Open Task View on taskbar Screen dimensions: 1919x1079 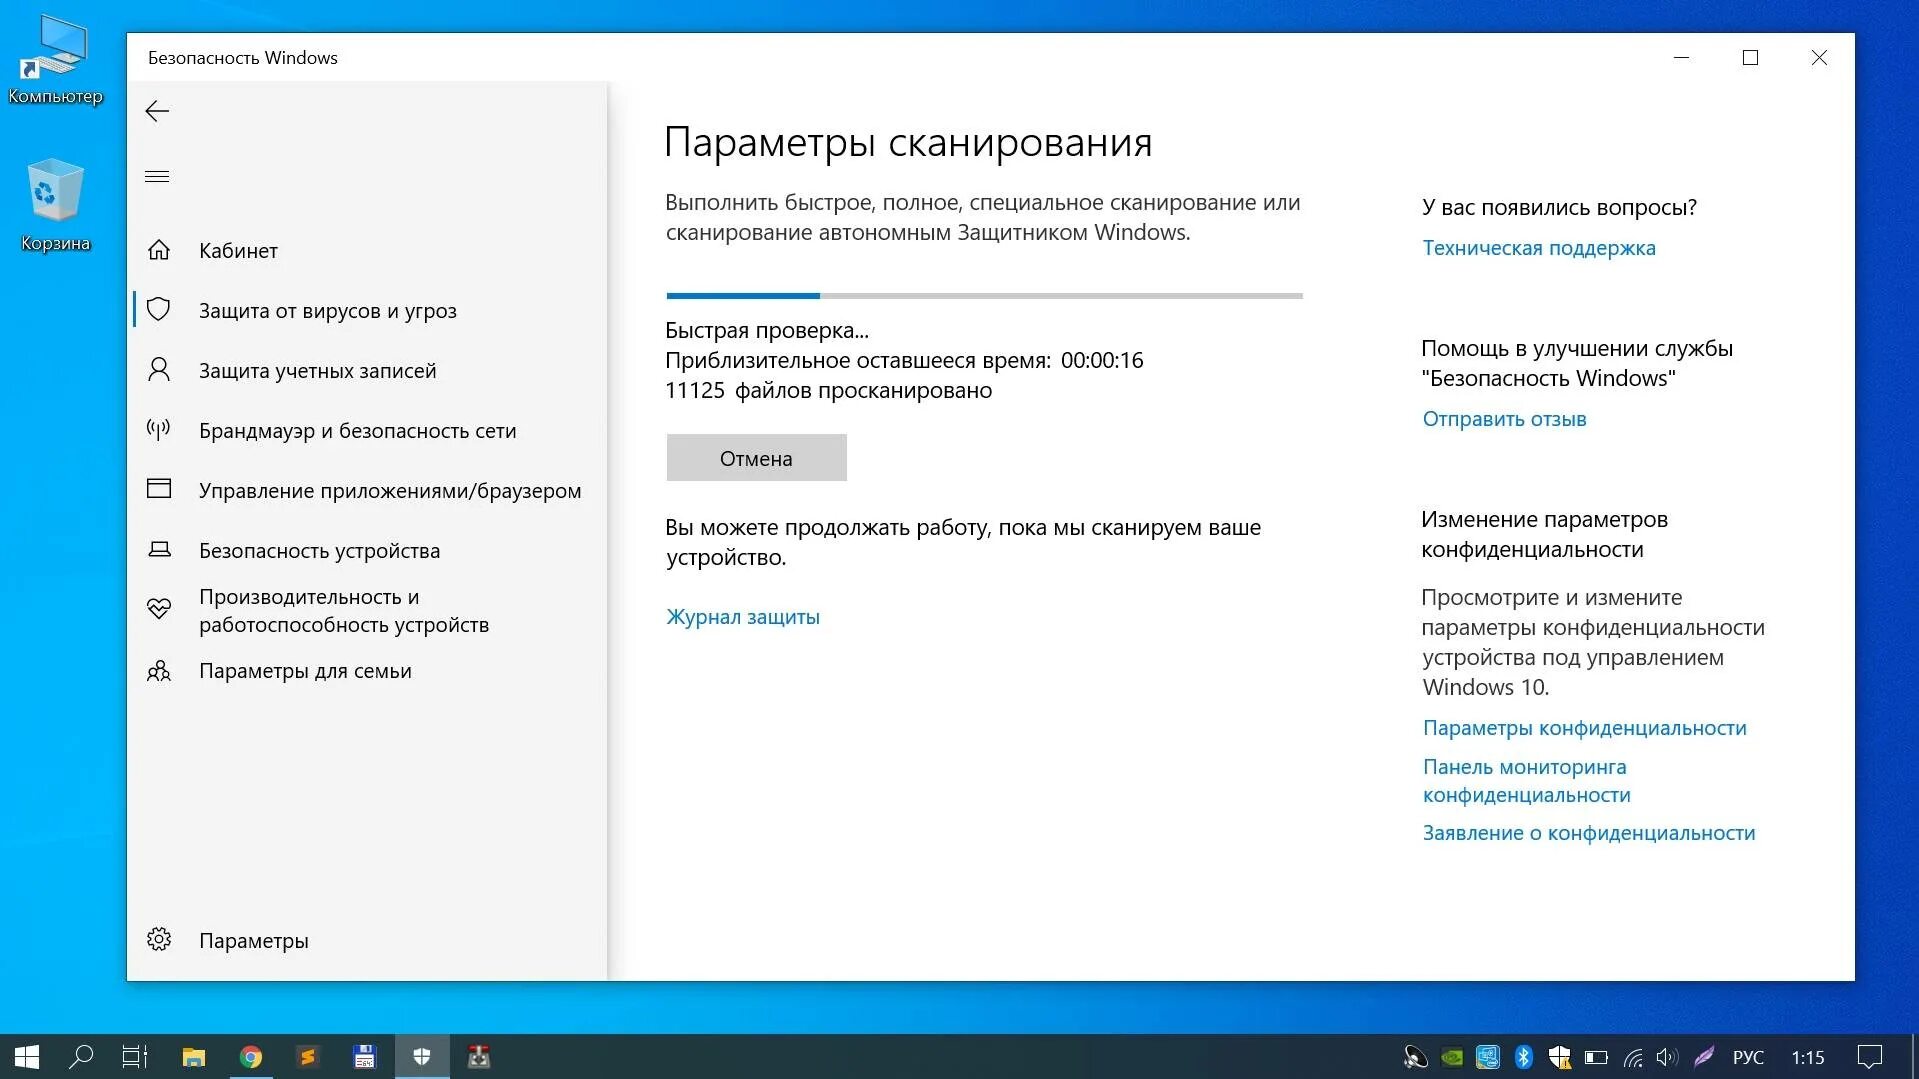pos(135,1057)
